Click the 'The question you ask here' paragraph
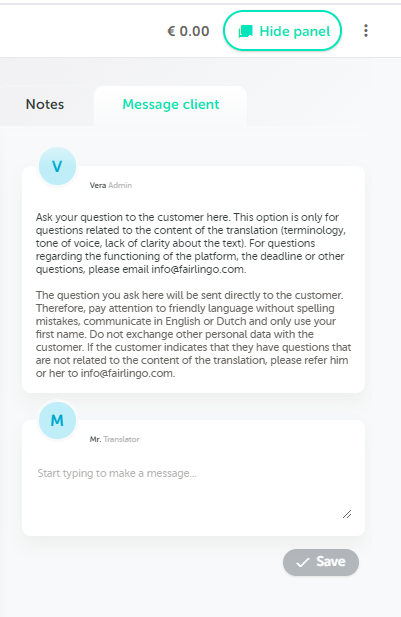 click(193, 334)
